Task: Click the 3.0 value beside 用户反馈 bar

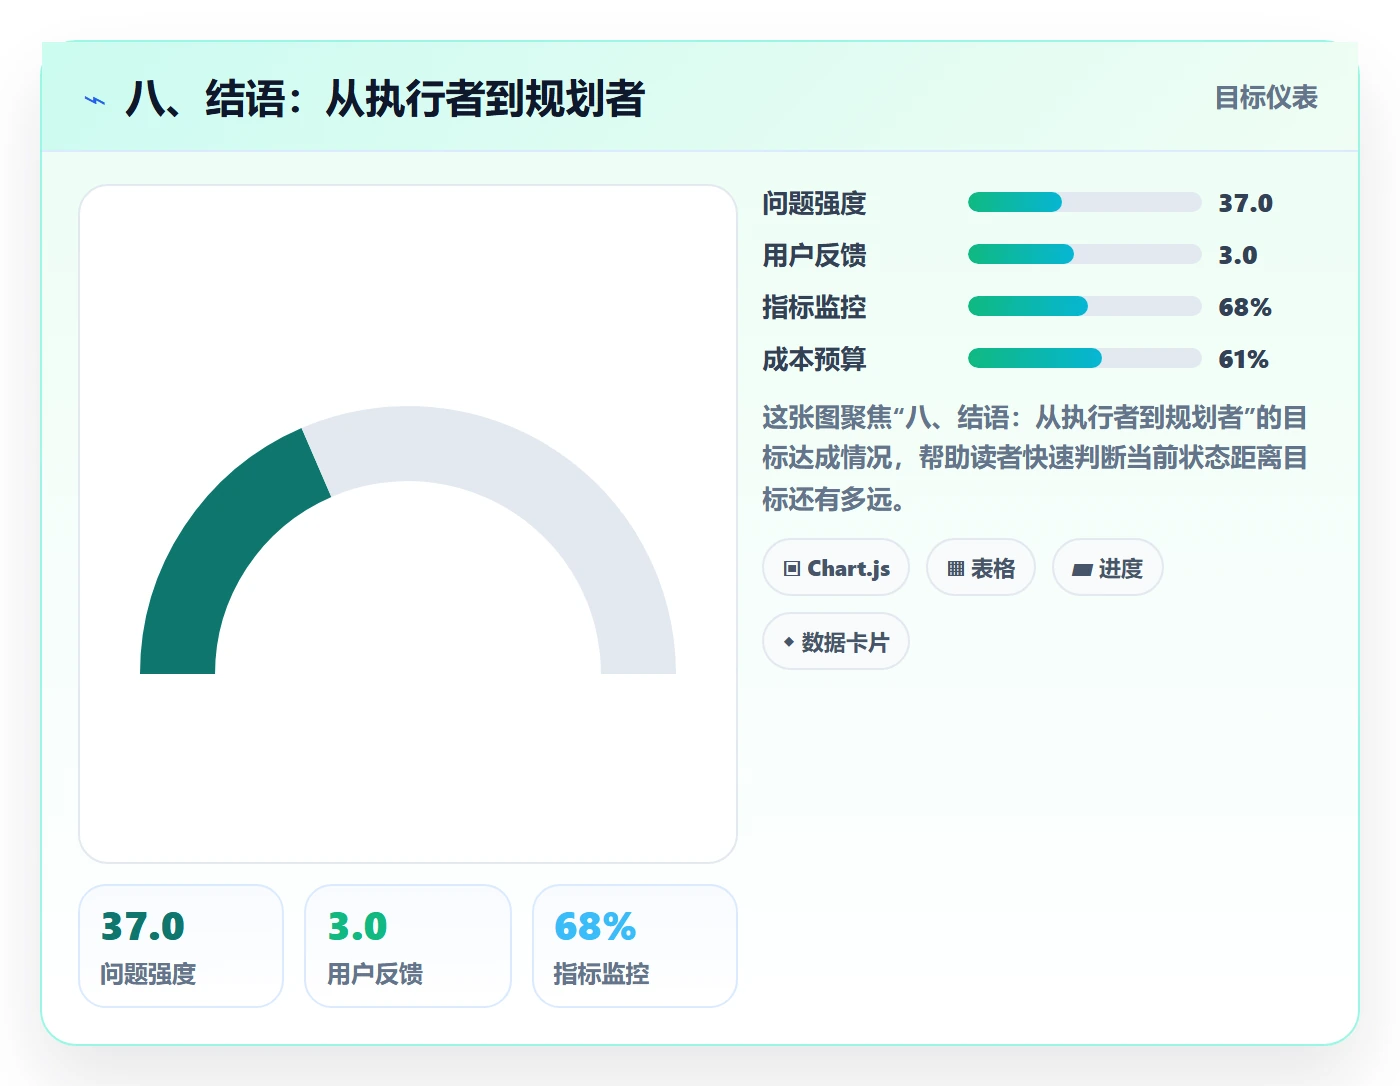Action: (1237, 255)
